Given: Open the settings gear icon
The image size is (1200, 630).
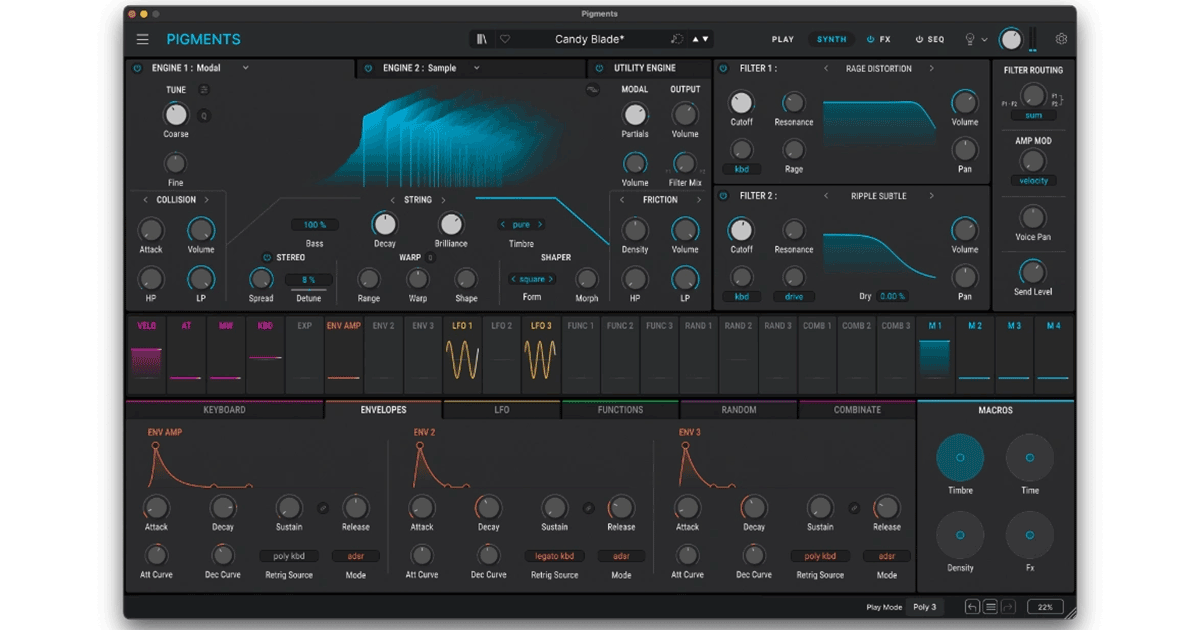Looking at the screenshot, I should [x=1061, y=39].
